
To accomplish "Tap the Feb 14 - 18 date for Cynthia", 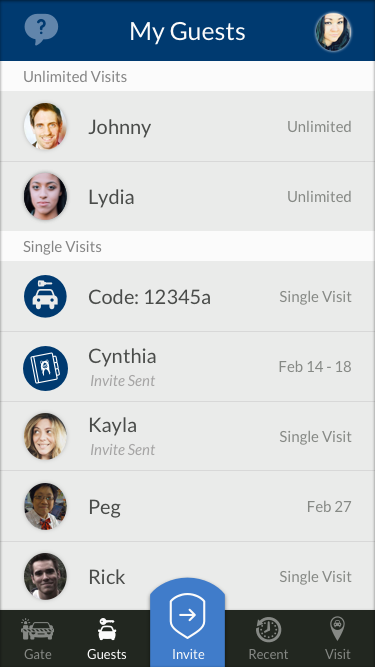I will [x=315, y=366].
